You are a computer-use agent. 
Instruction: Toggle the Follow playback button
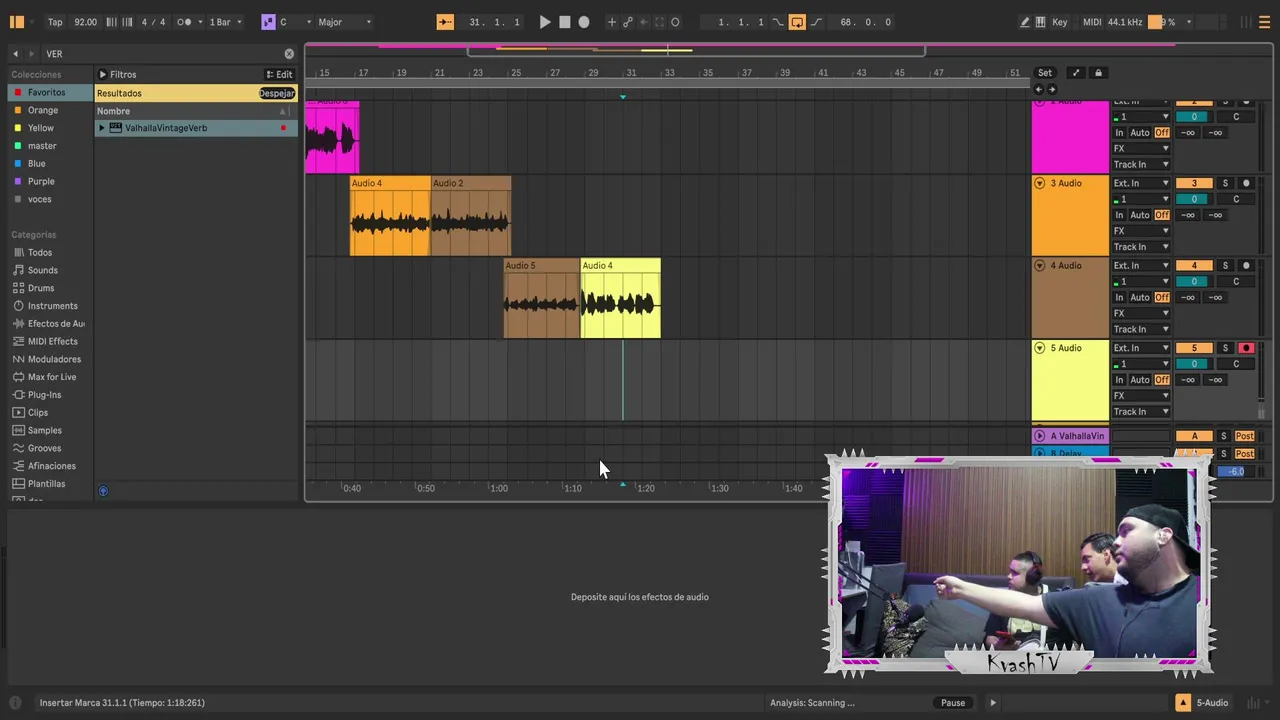coord(445,22)
